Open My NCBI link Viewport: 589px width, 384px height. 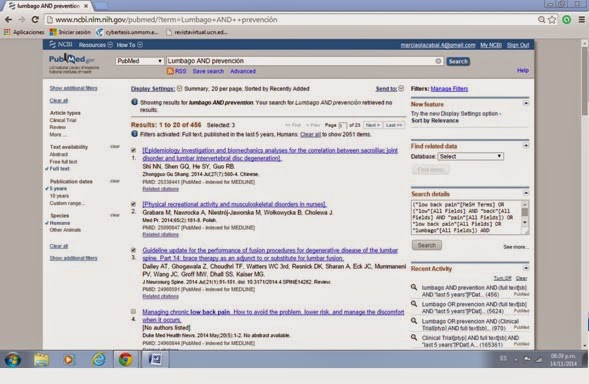pos(491,45)
